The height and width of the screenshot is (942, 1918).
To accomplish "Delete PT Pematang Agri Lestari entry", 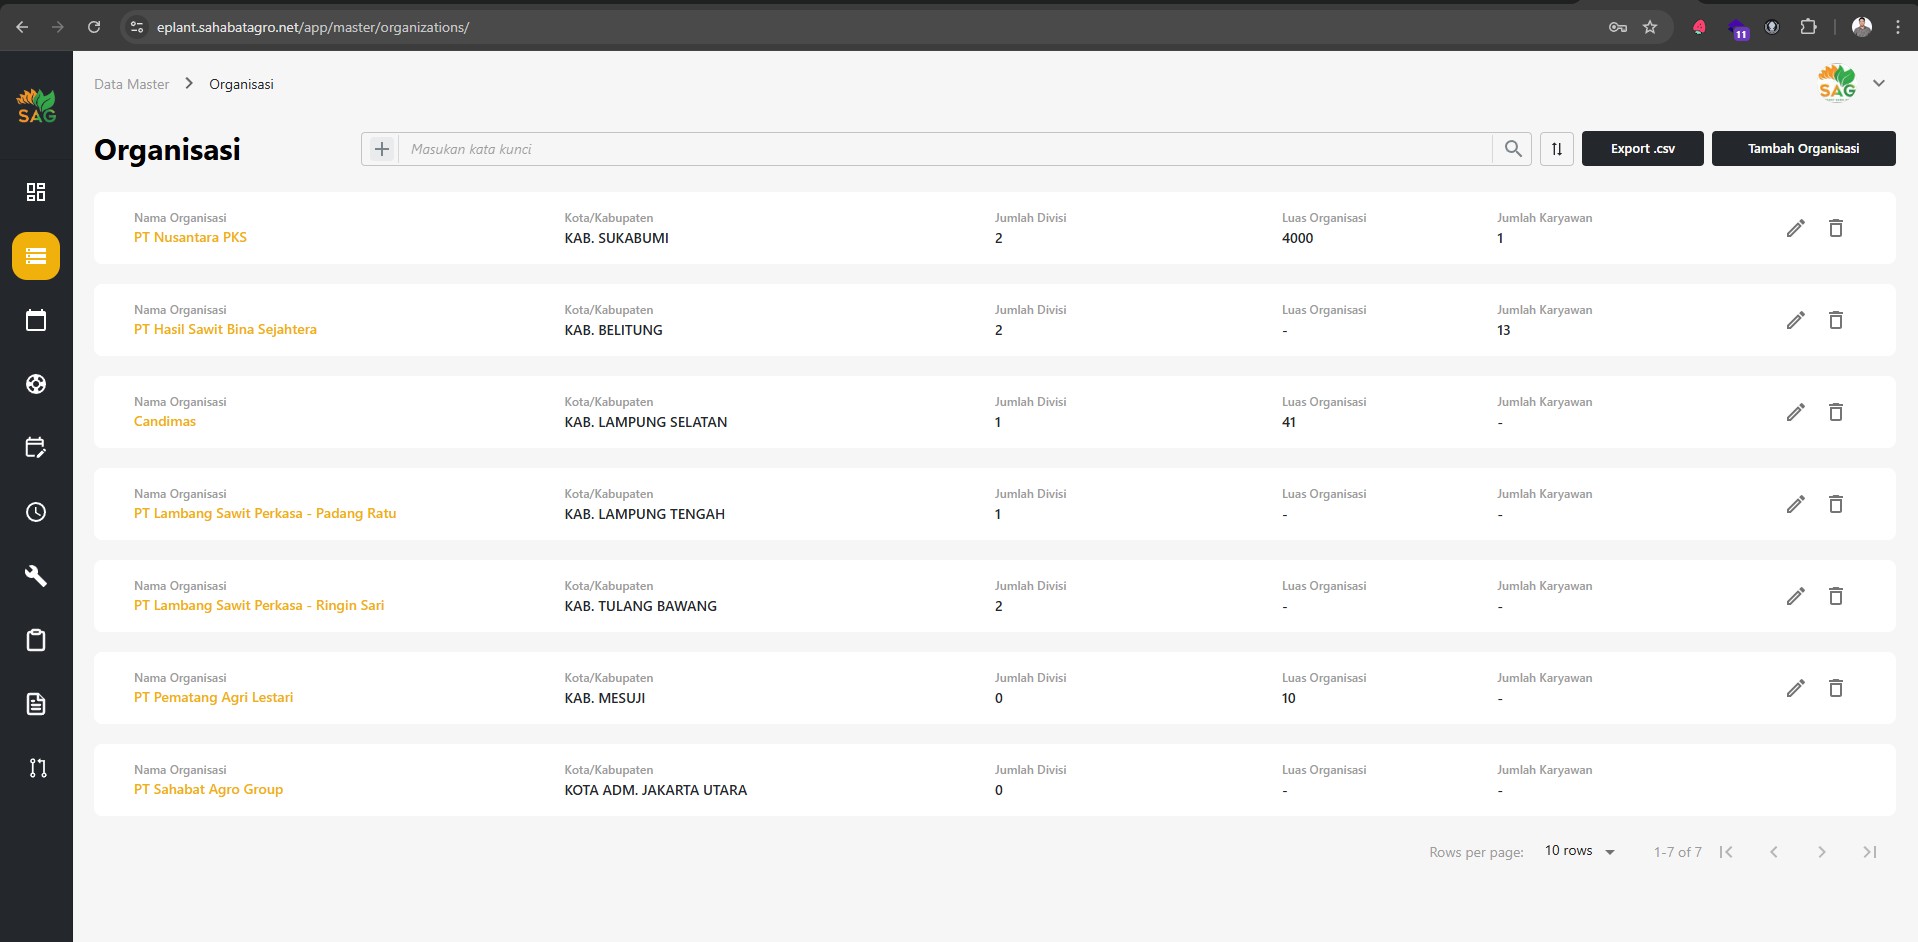I will coord(1835,688).
